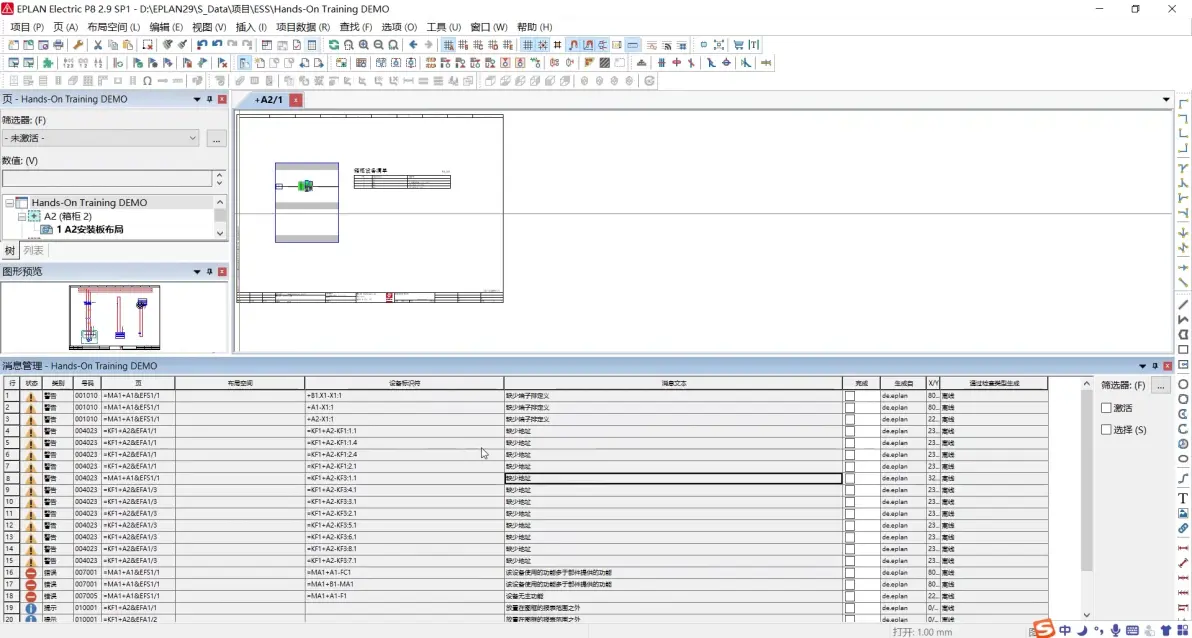This screenshot has width=1192, height=638.
Task: Select the +A2/1 editor tab
Action: coord(268,100)
